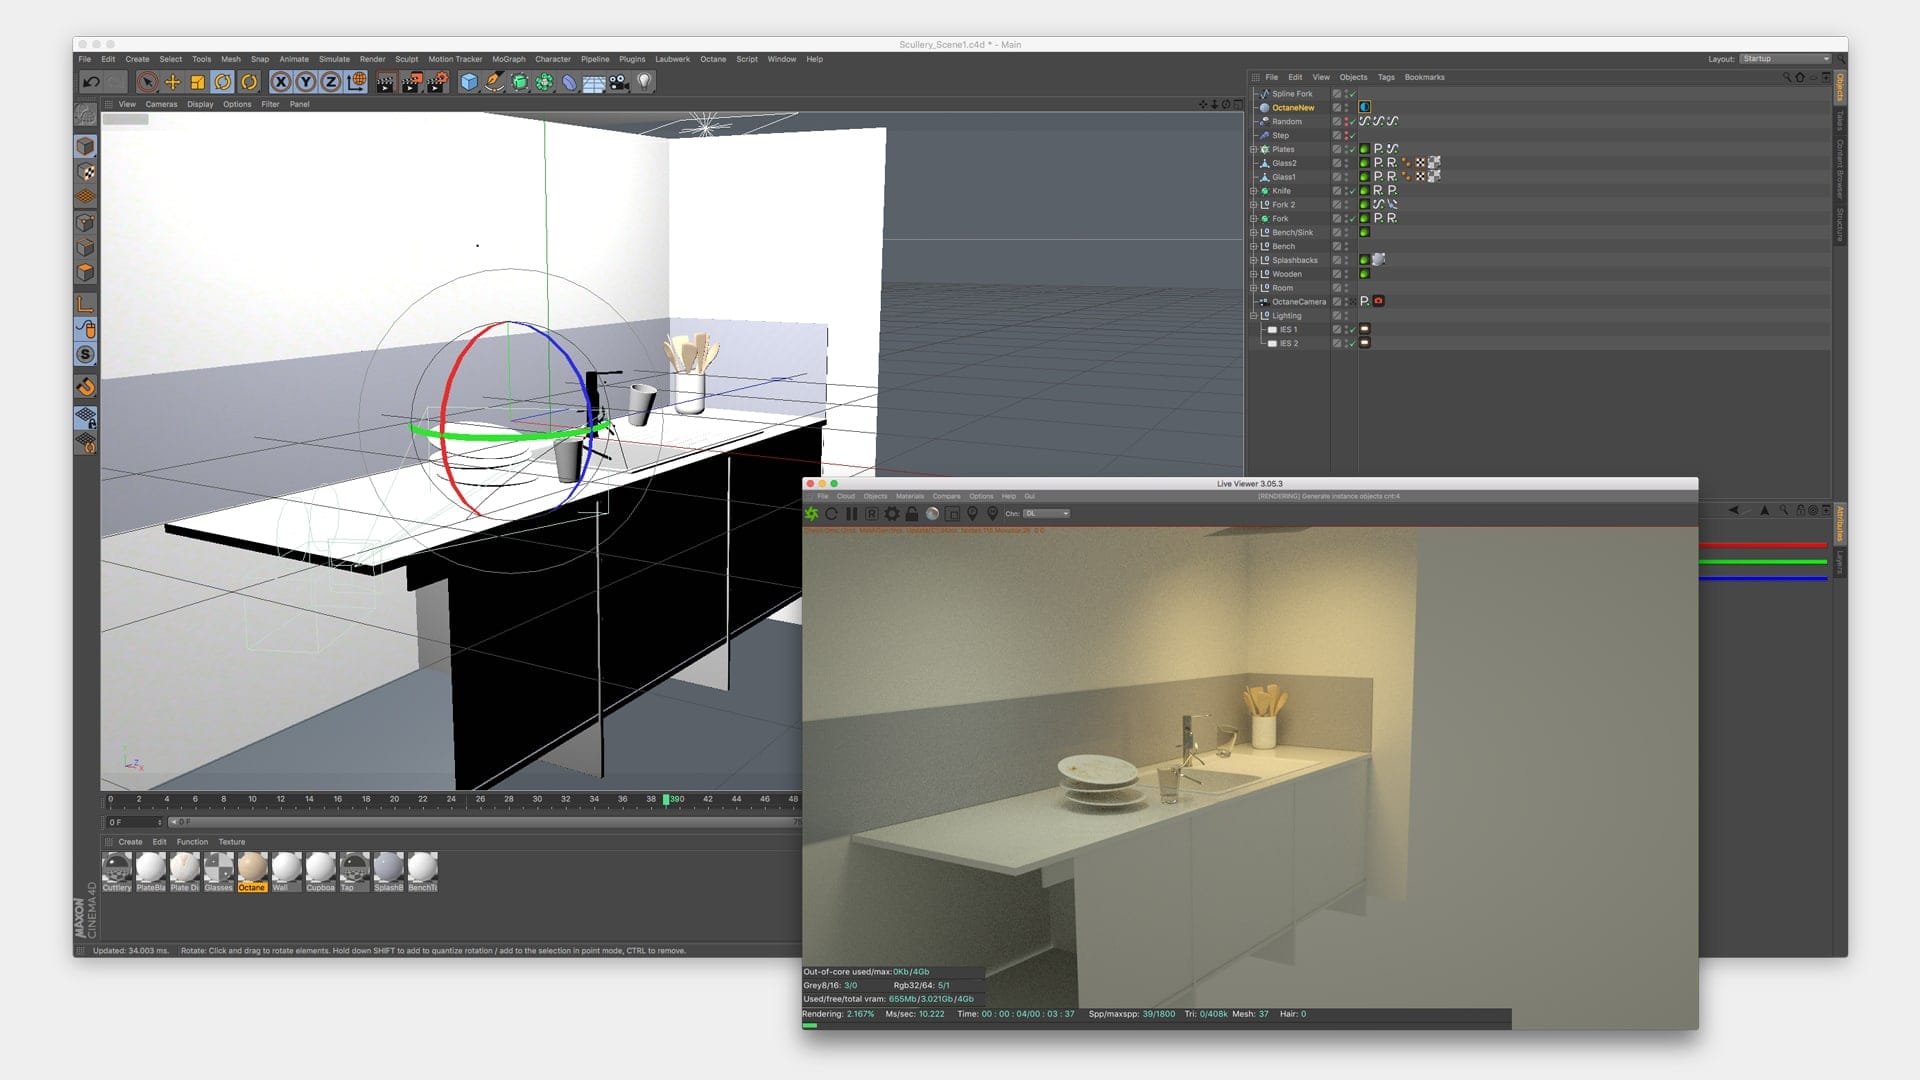Open the Floor environment icon
Viewport: 1920px width, 1080px height.
click(594, 82)
